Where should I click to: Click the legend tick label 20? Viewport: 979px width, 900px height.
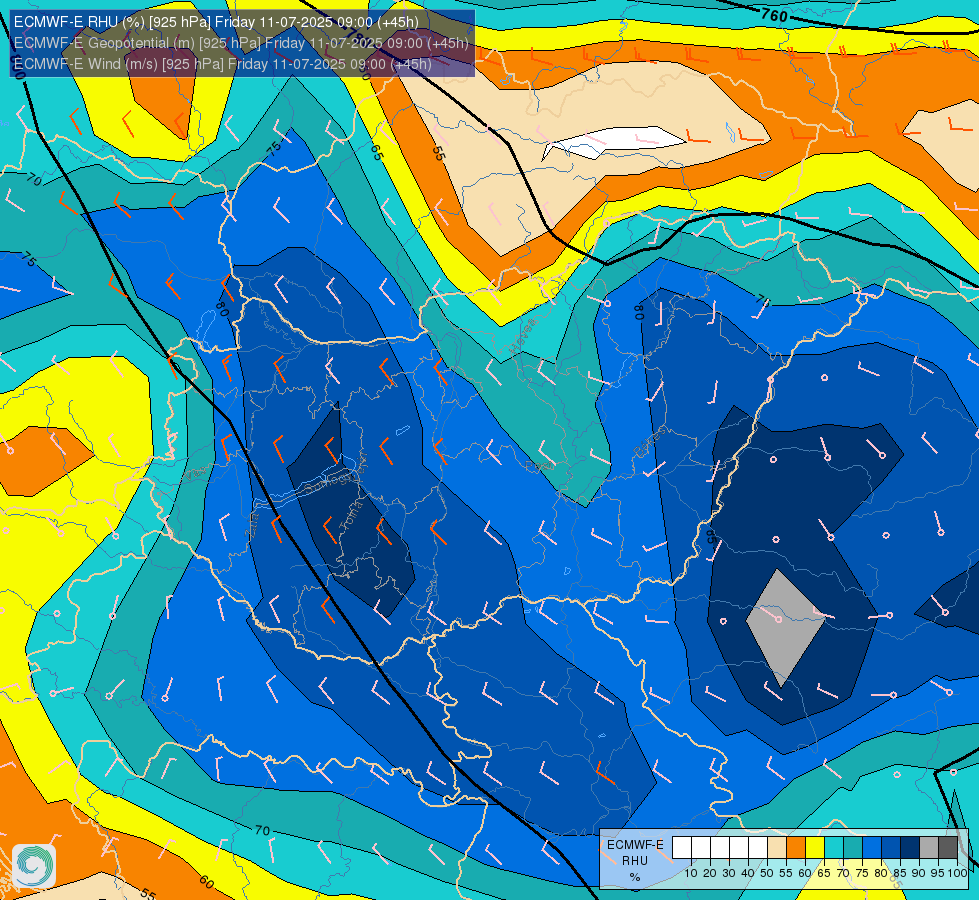710,873
